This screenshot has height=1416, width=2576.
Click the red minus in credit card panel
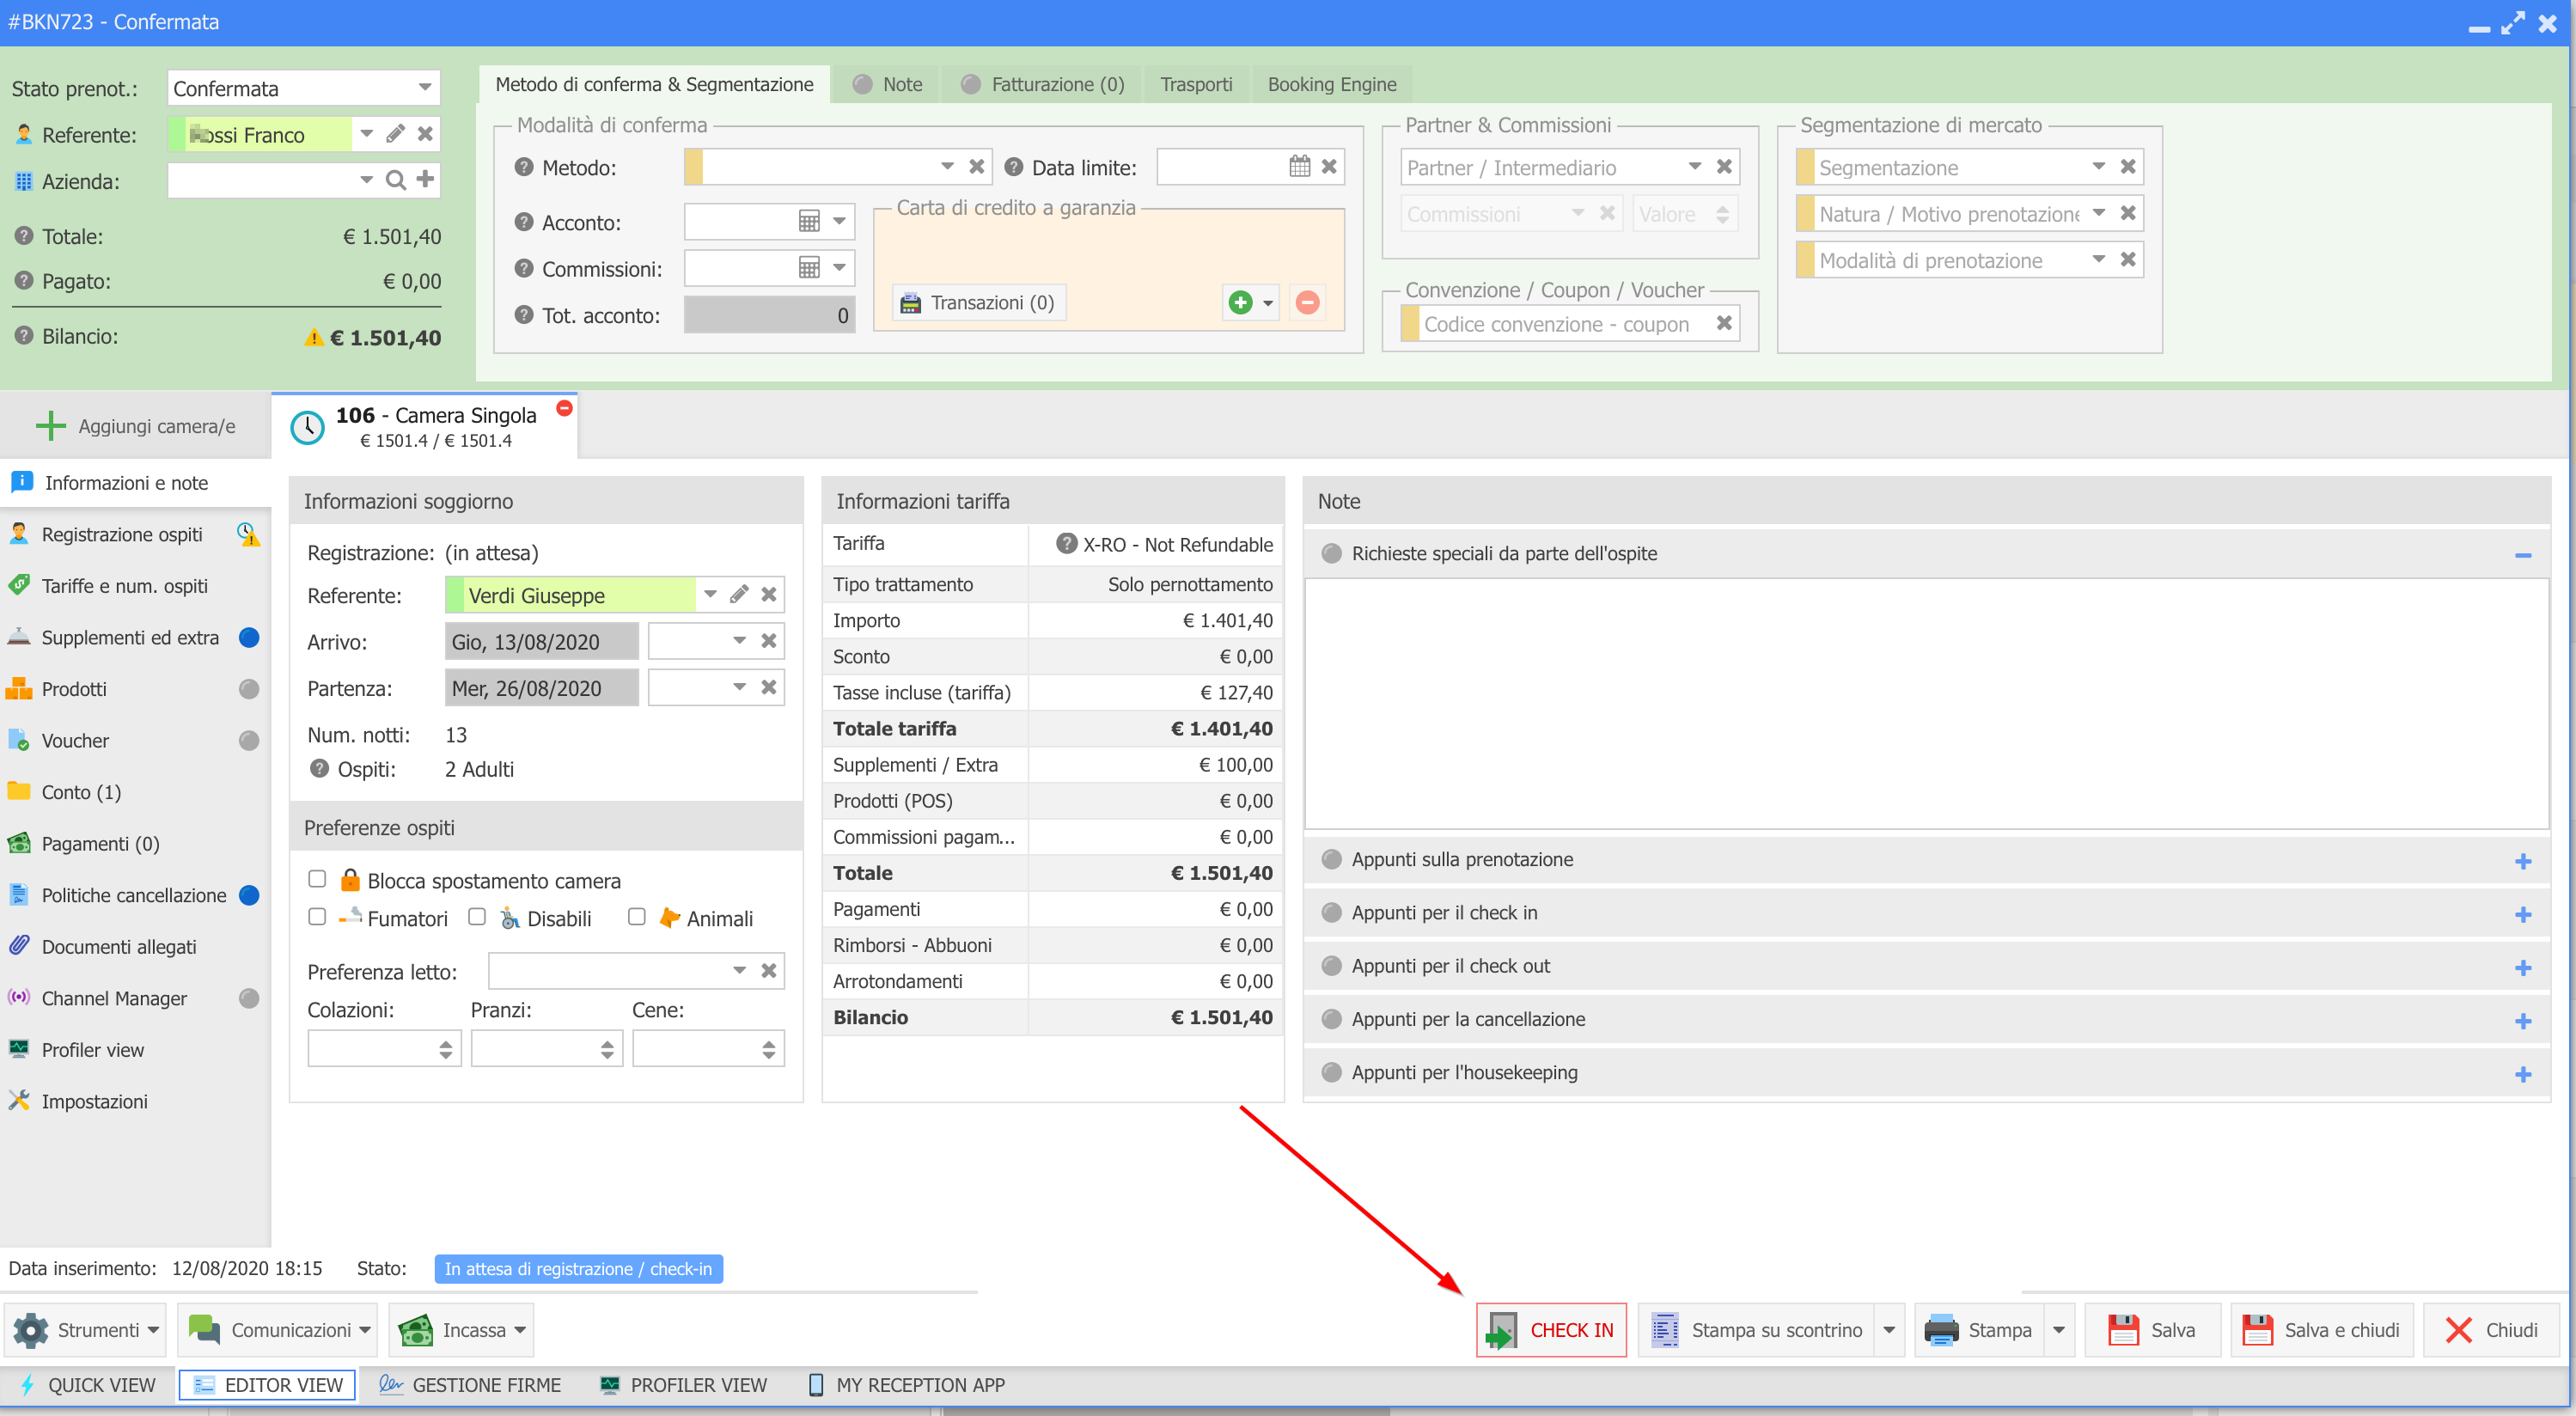coord(1307,302)
